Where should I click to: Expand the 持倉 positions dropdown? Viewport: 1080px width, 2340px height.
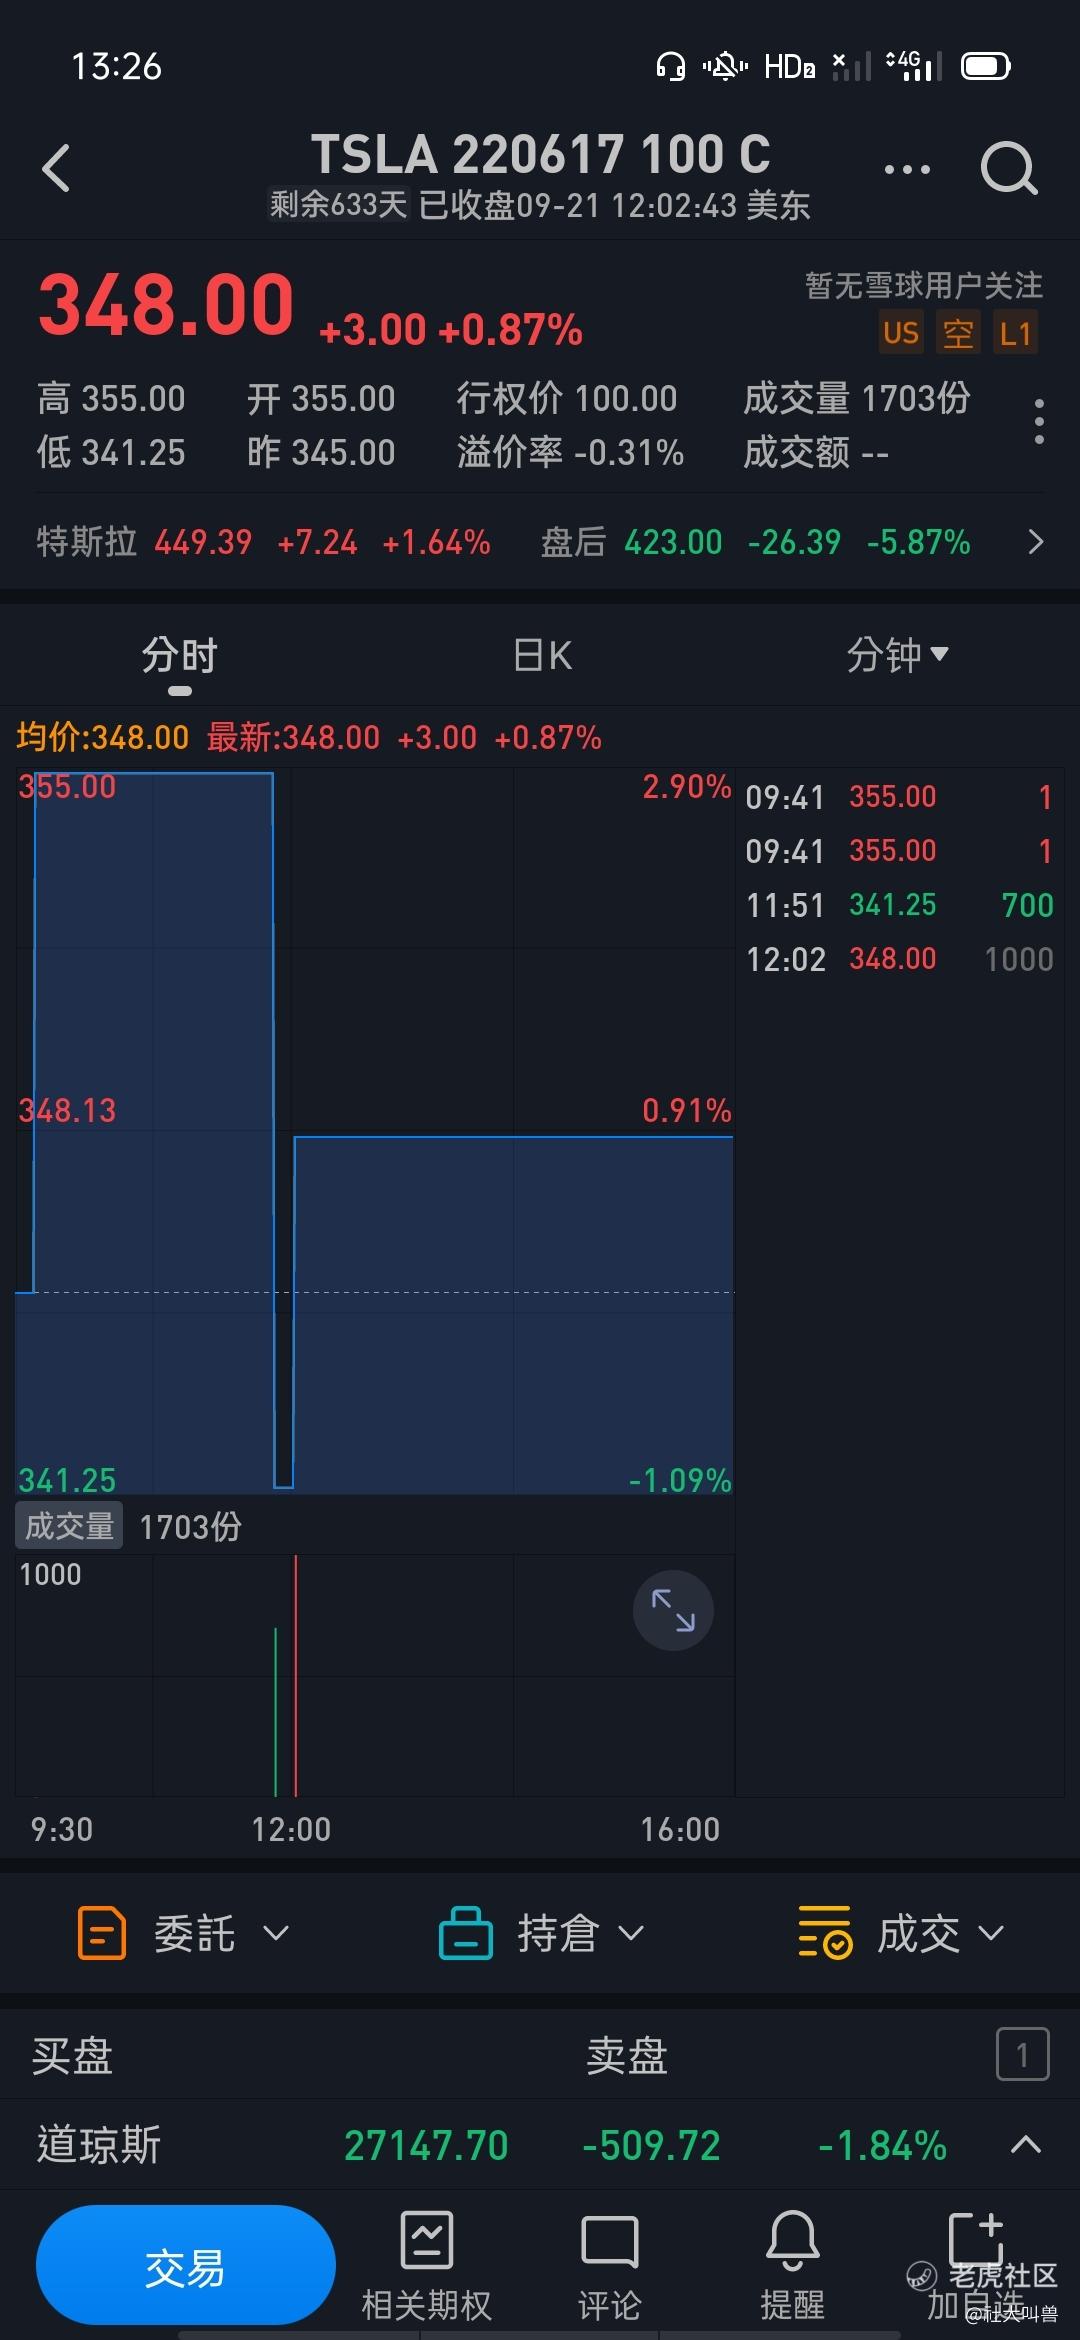tap(542, 1932)
